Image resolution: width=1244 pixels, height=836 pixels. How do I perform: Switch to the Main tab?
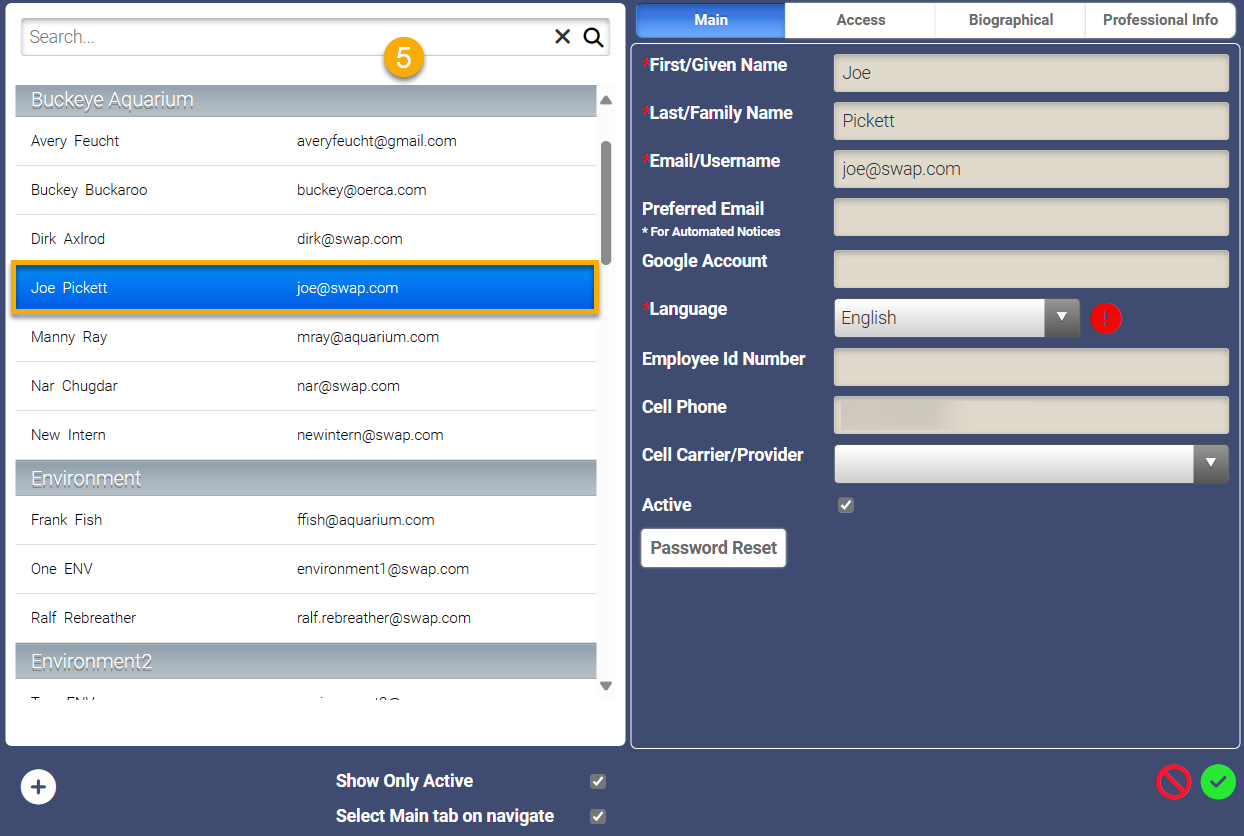tap(711, 20)
